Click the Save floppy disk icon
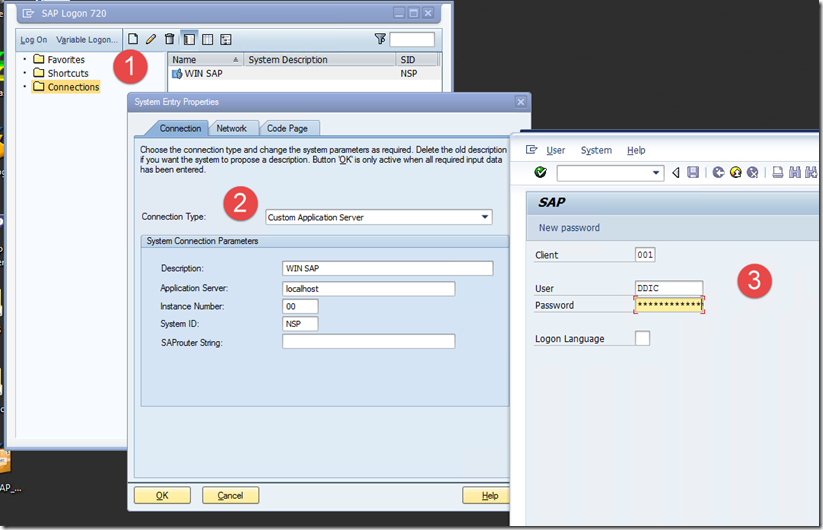This screenshot has height=530, width=823. [693, 173]
